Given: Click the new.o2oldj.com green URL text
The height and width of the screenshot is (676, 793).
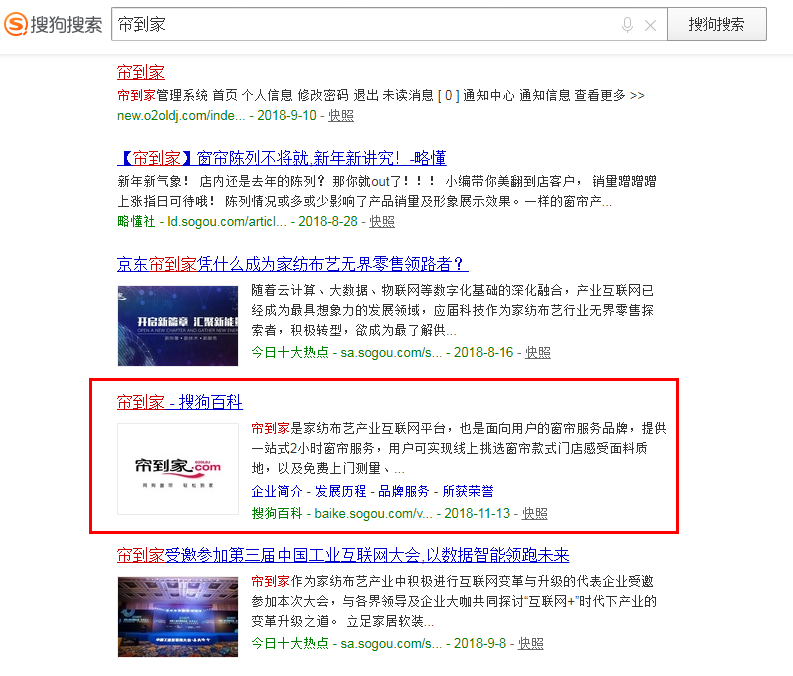Looking at the screenshot, I should coord(181,115).
